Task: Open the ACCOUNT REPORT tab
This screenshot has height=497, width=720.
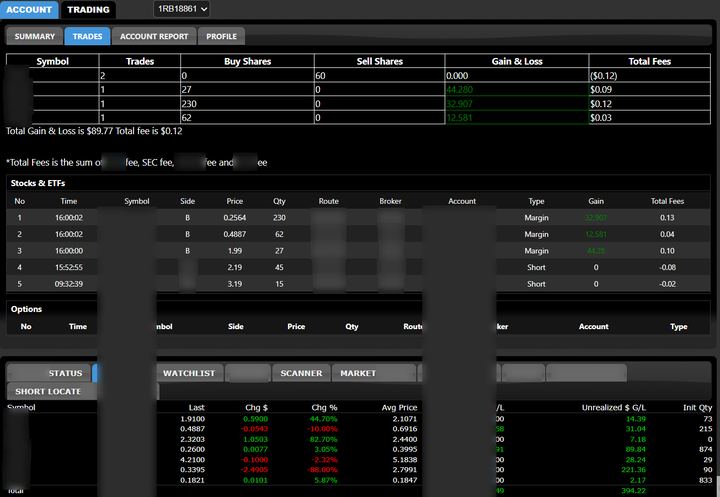Action: [154, 36]
